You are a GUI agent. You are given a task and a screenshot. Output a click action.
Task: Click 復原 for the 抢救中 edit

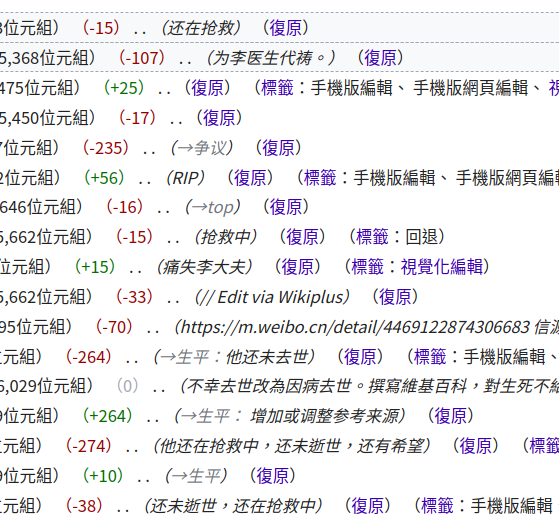302,237
